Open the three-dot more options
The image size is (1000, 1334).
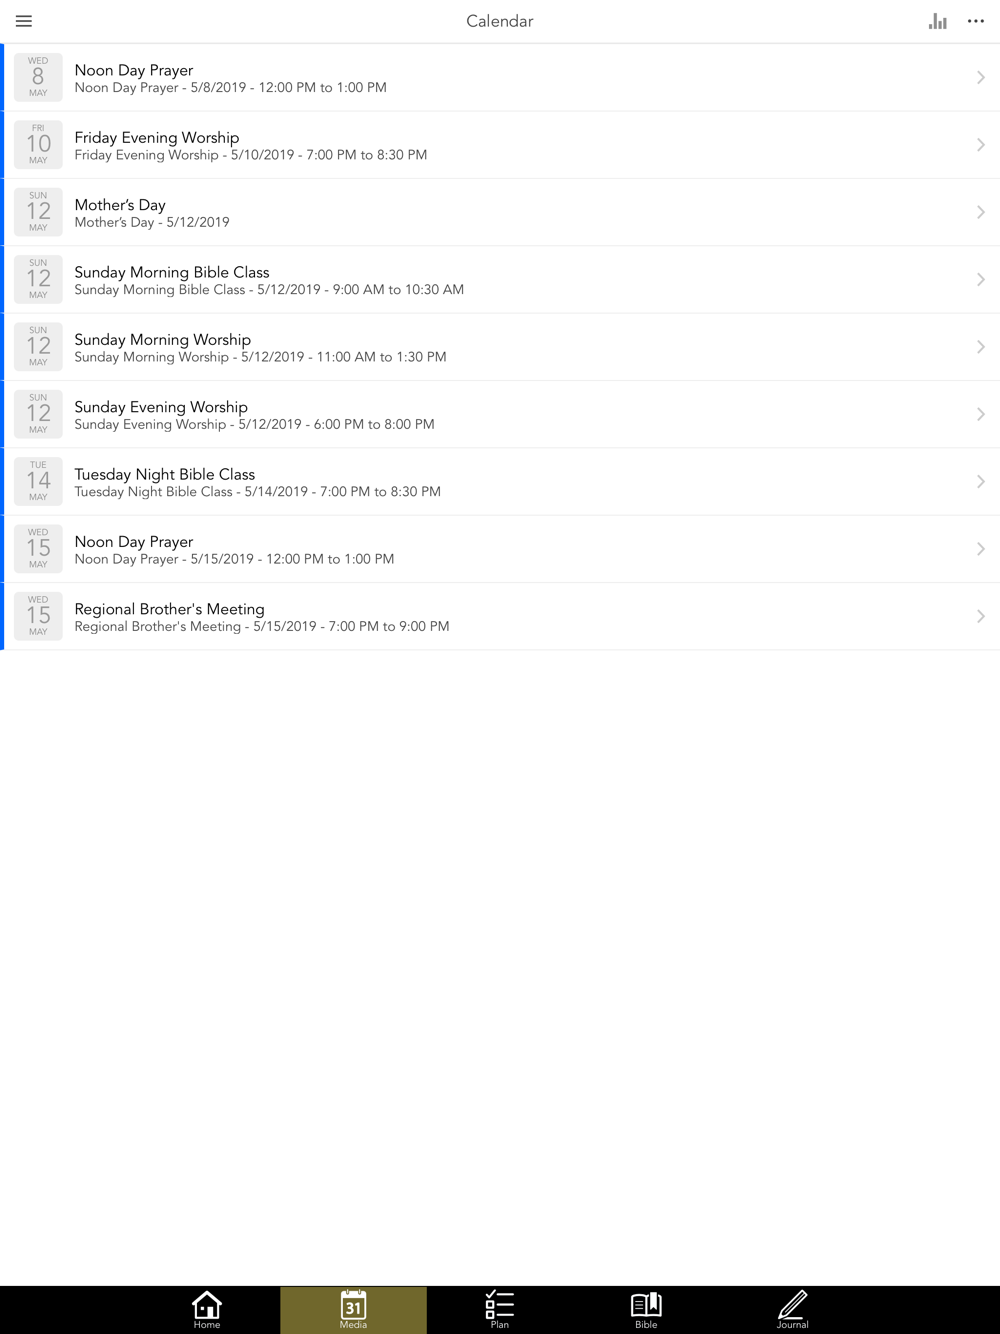[x=976, y=21]
